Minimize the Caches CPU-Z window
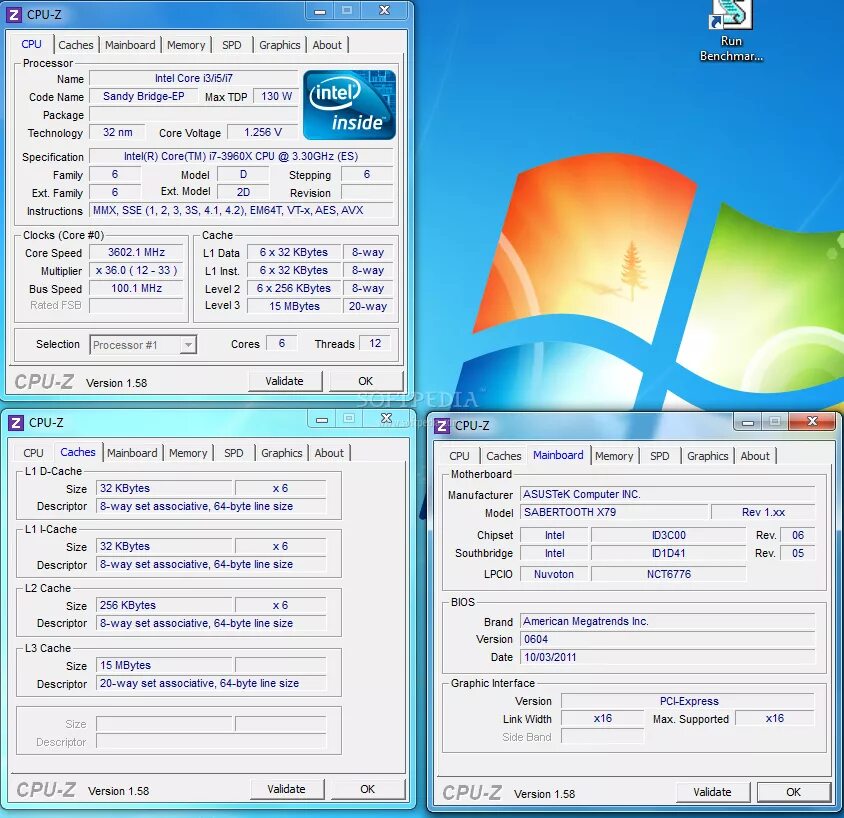The height and width of the screenshot is (818, 844). click(322, 419)
